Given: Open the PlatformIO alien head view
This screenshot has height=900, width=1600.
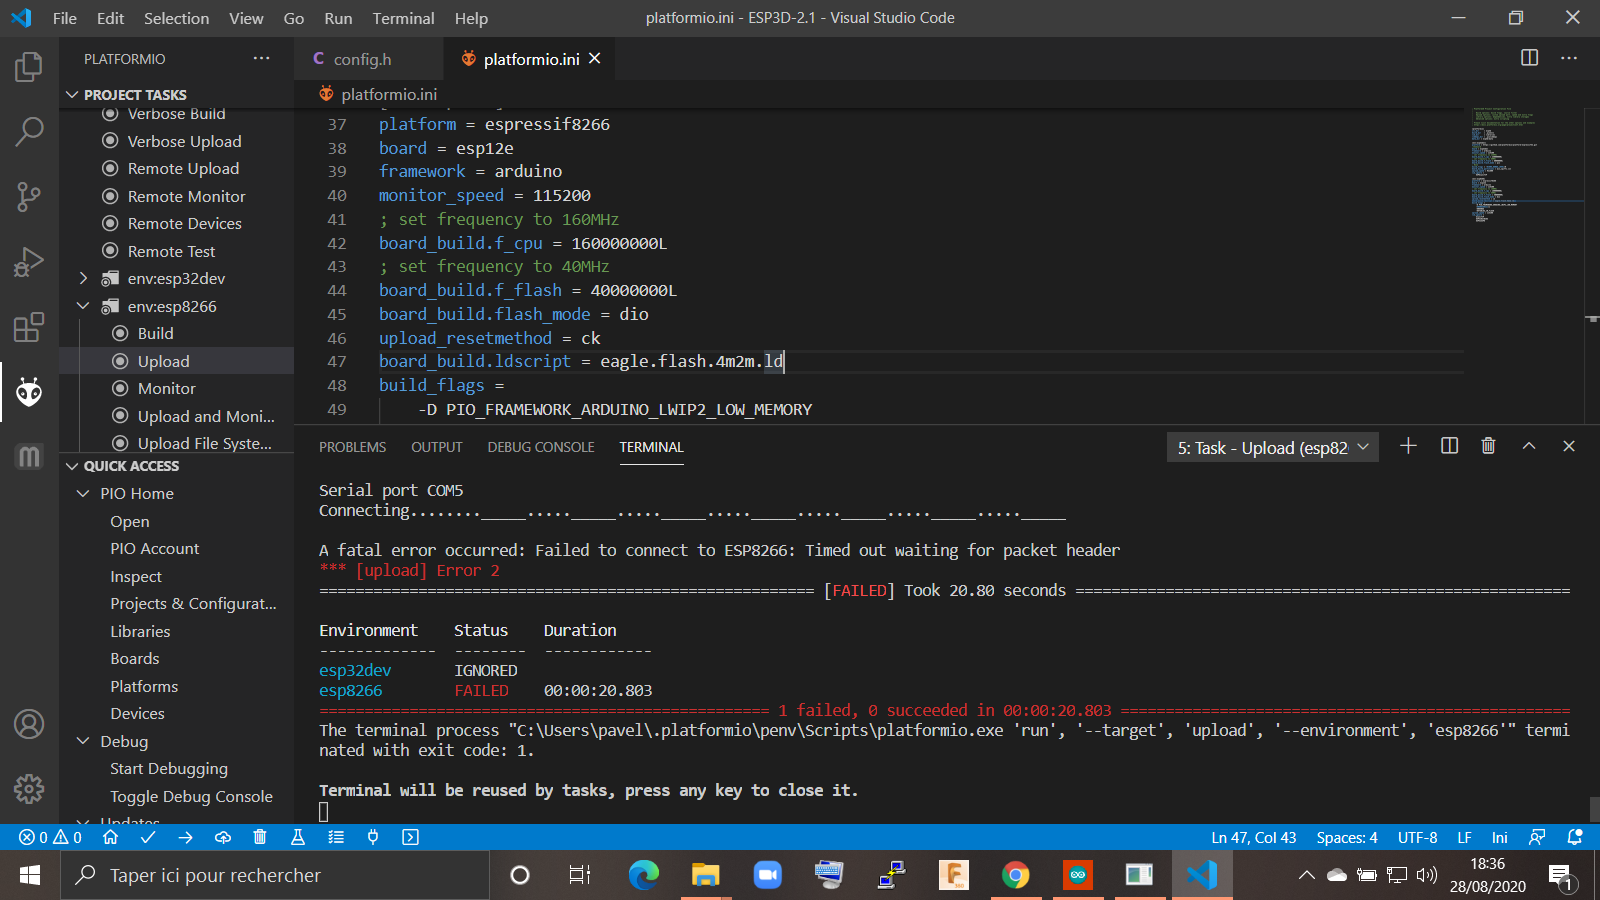Looking at the screenshot, I should pos(29,392).
